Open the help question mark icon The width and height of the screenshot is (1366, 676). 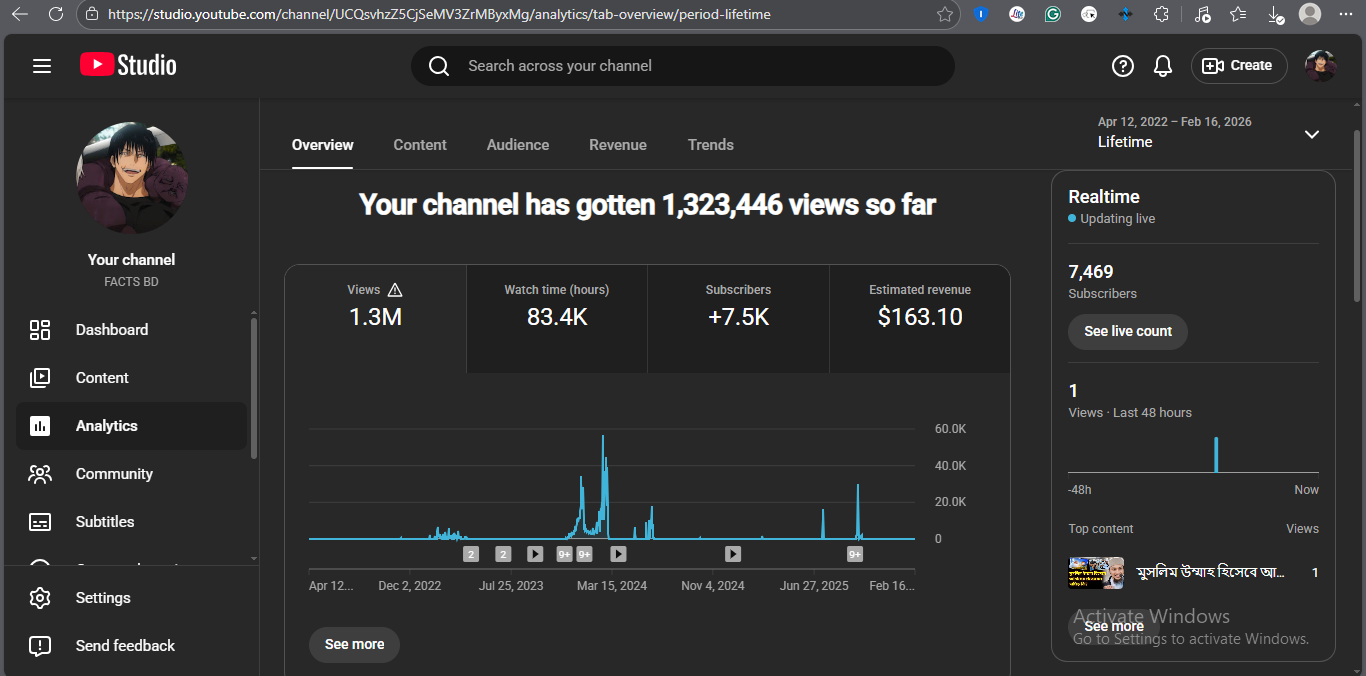[x=1123, y=66]
